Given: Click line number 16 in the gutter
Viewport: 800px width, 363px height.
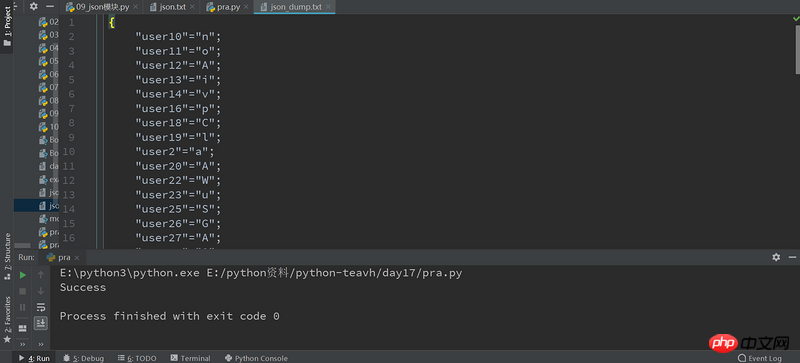Looking at the screenshot, I should coord(68,238).
